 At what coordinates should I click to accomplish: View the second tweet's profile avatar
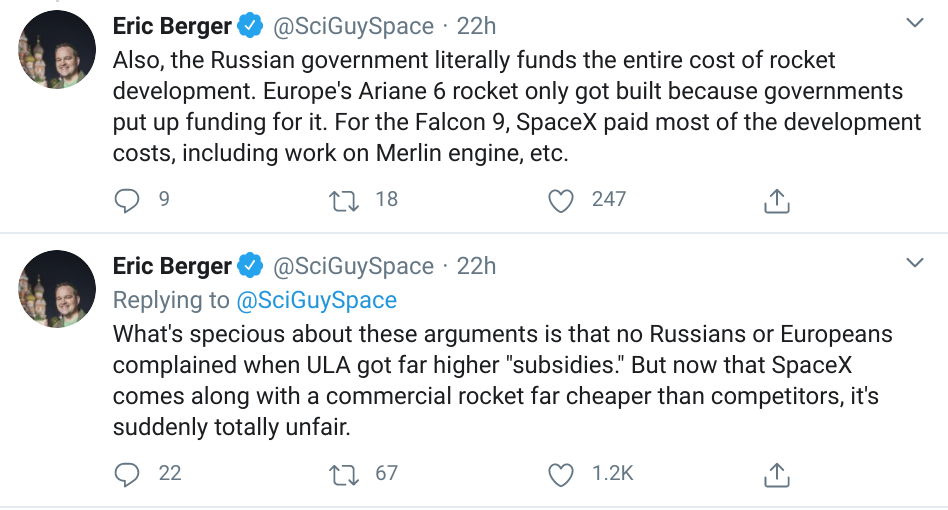(x=58, y=290)
